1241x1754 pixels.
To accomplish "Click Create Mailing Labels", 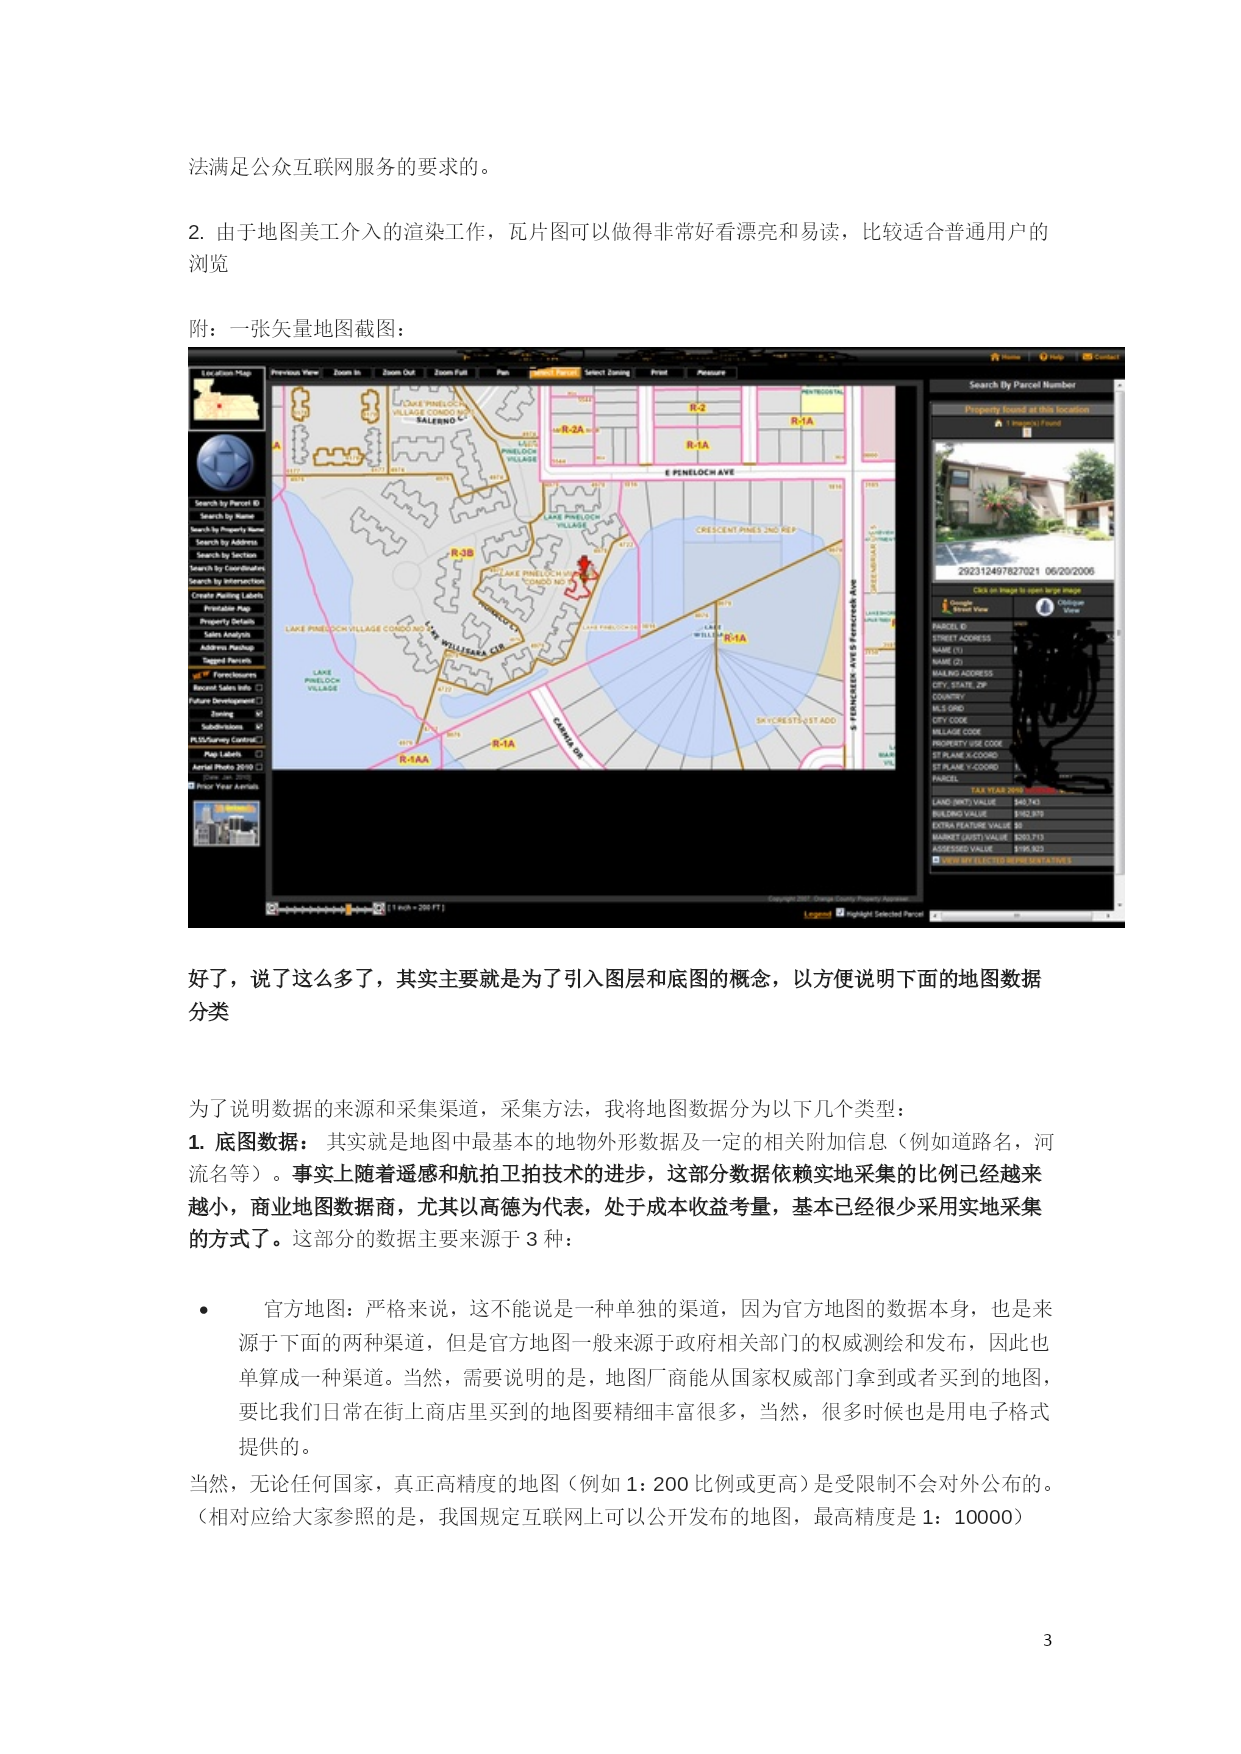I will coord(227,595).
